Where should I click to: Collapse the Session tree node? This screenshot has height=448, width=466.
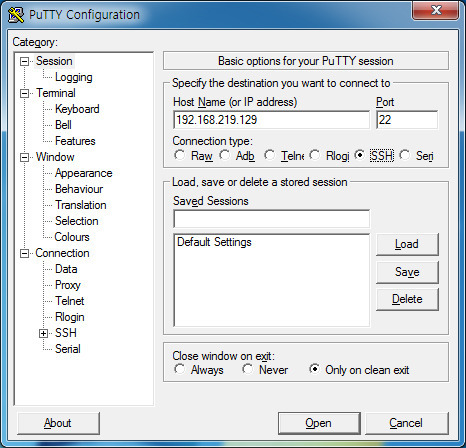click(24, 61)
